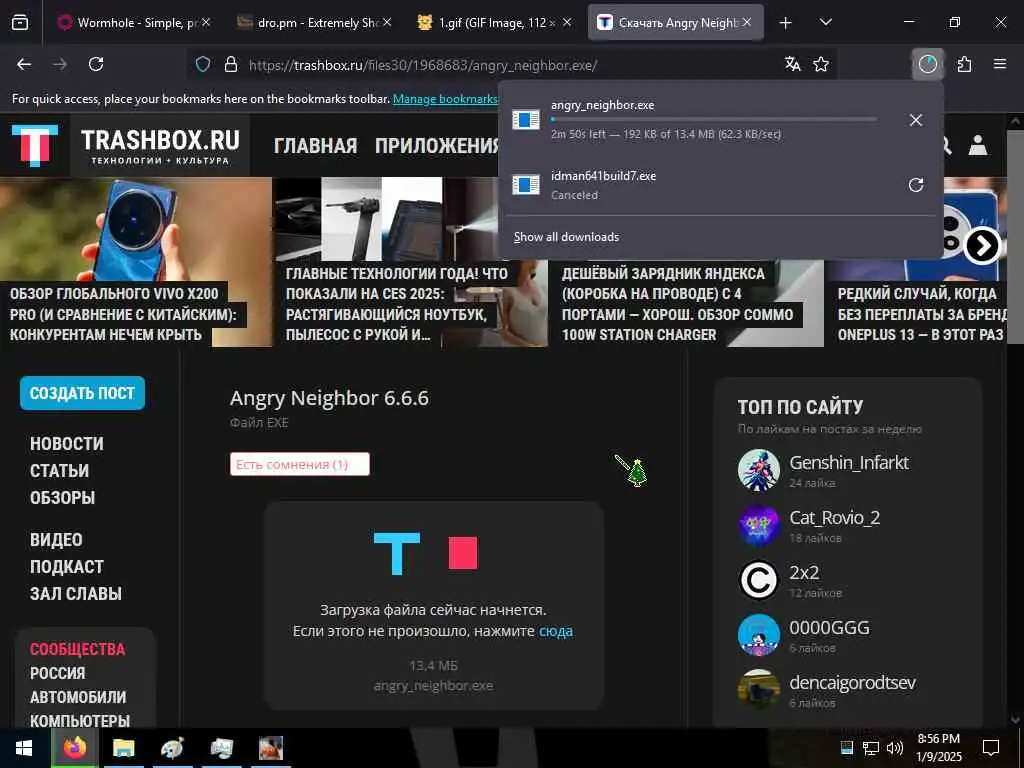This screenshot has height=768, width=1024.
Task: Open Firefox View icon in tab strip
Action: click(x=20, y=22)
